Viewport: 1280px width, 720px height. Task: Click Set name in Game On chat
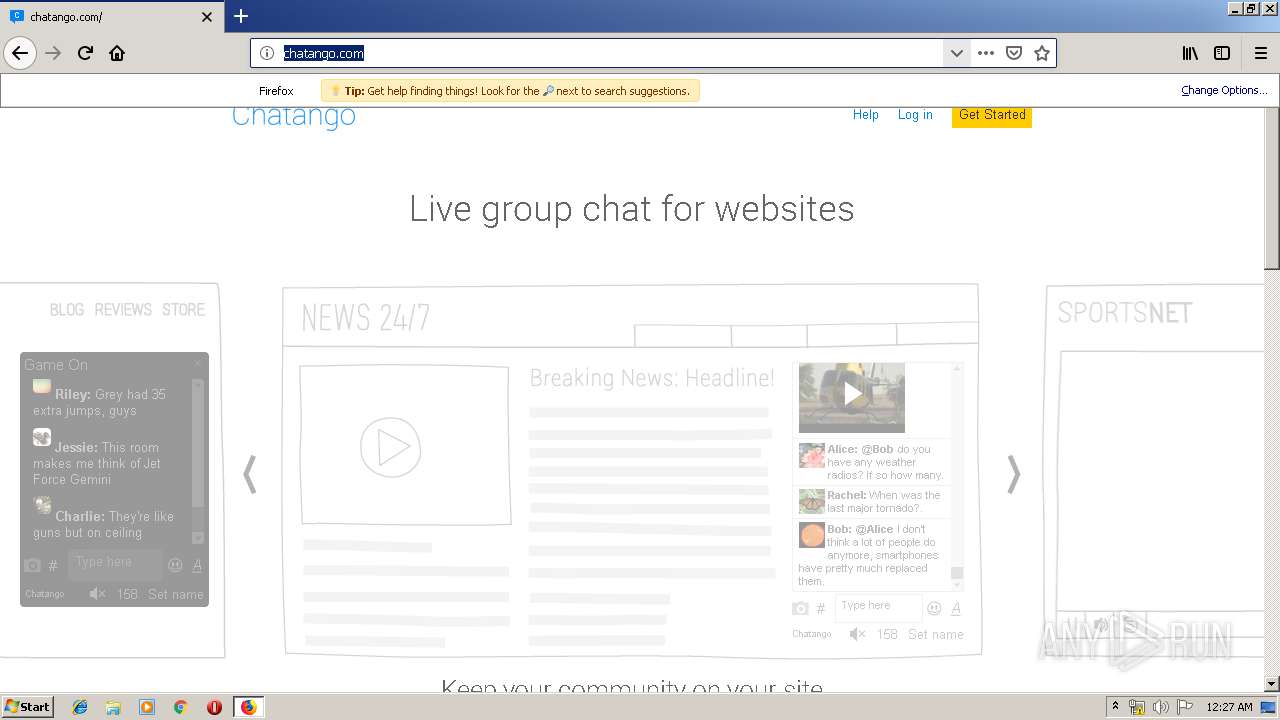(x=176, y=594)
